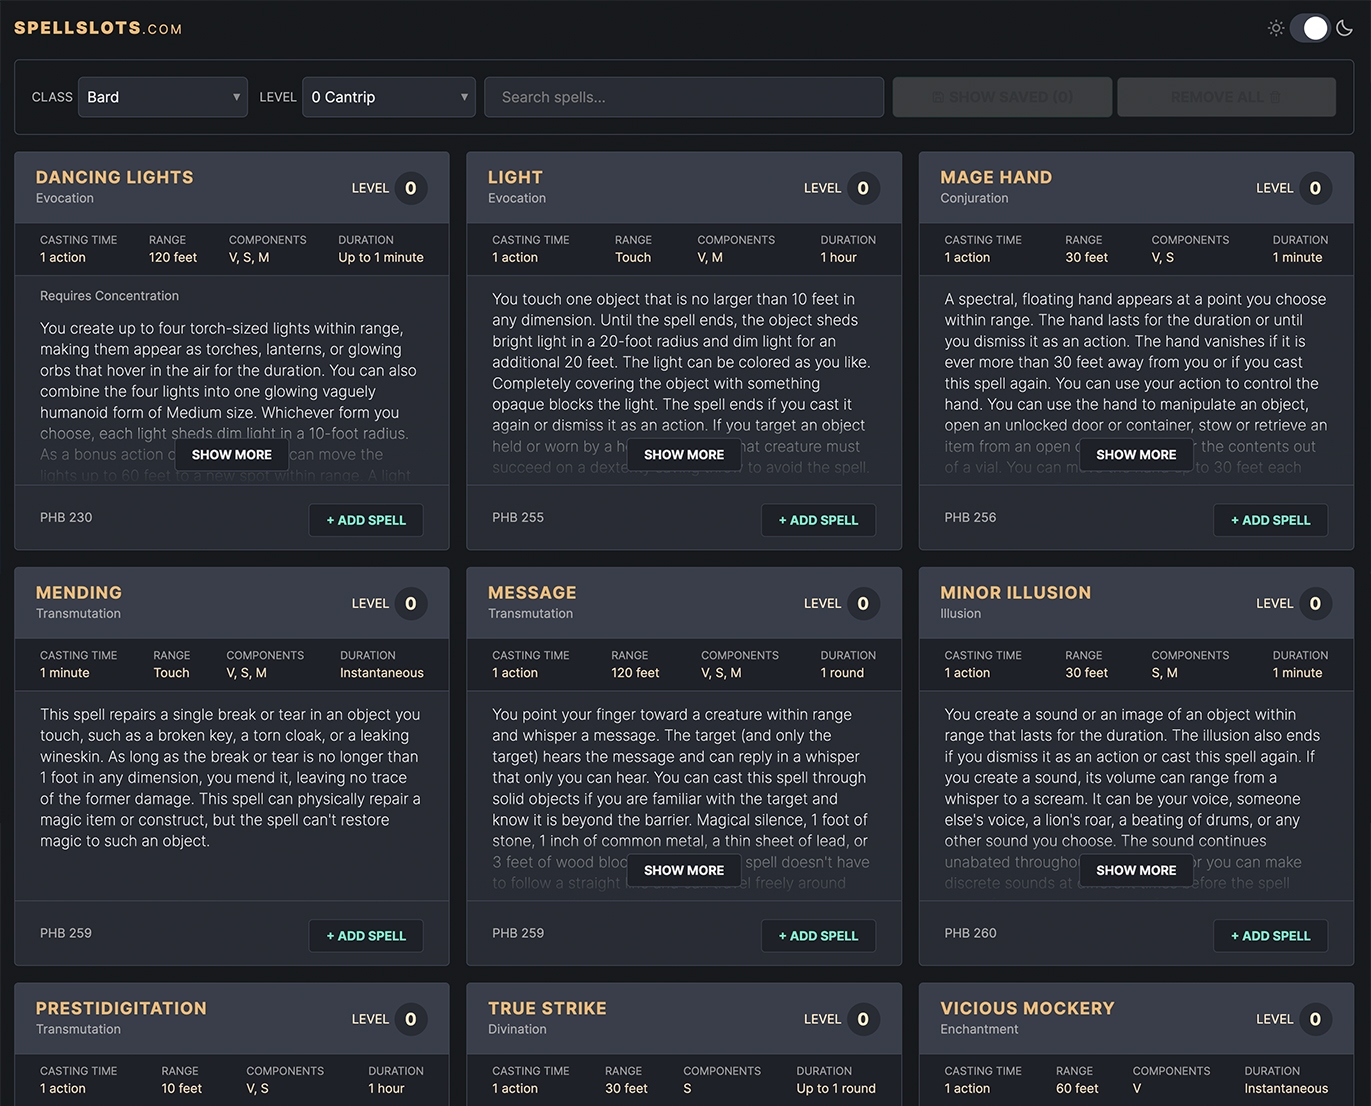The image size is (1371, 1106).
Task: Show more of Minor Illusion's description
Action: (x=1135, y=870)
